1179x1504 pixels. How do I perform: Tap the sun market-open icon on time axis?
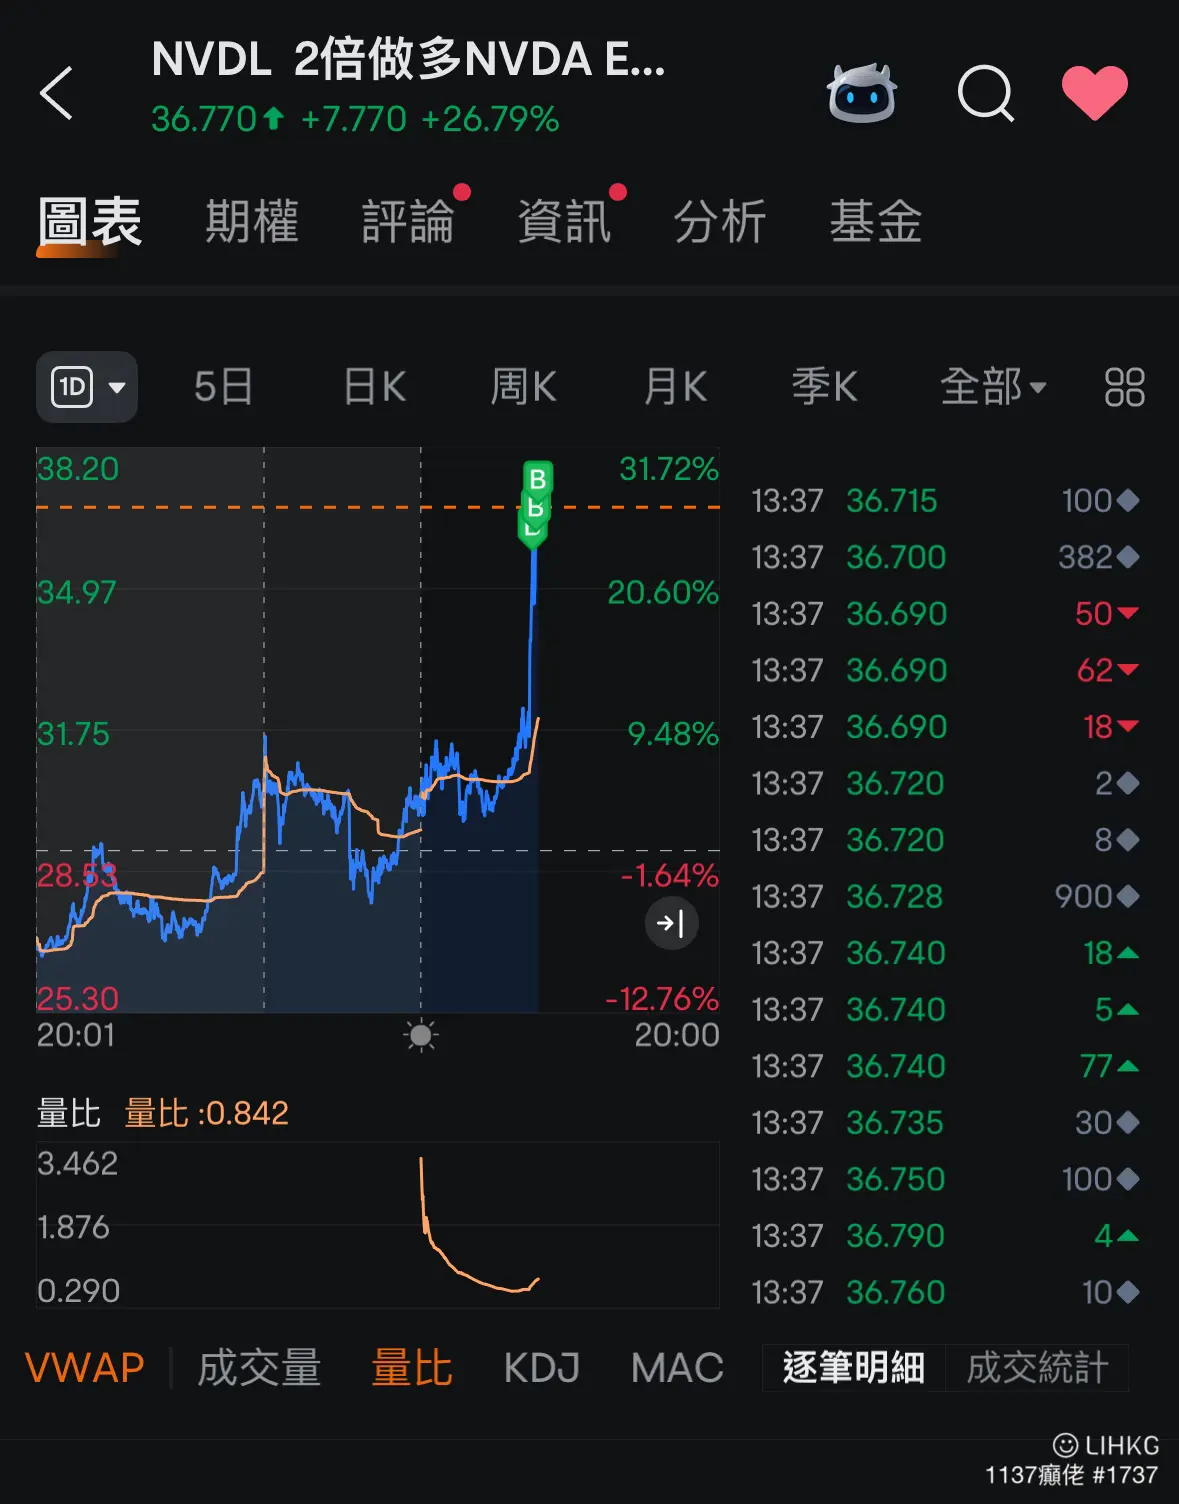click(421, 1035)
